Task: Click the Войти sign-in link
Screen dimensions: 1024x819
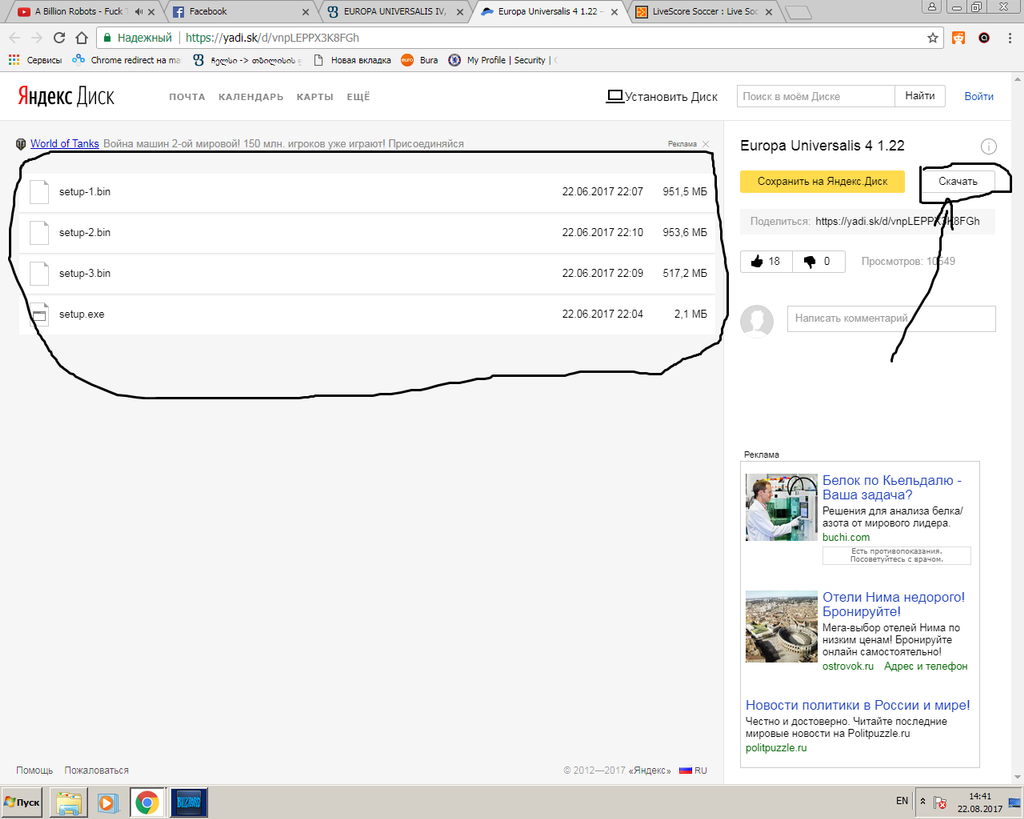Action: [x=979, y=97]
